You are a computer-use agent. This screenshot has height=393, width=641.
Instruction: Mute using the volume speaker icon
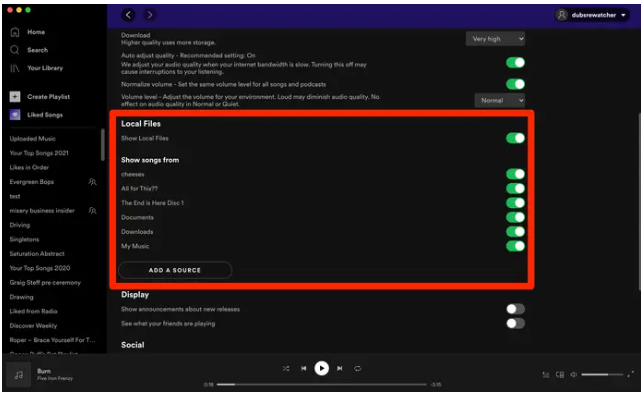tap(574, 375)
